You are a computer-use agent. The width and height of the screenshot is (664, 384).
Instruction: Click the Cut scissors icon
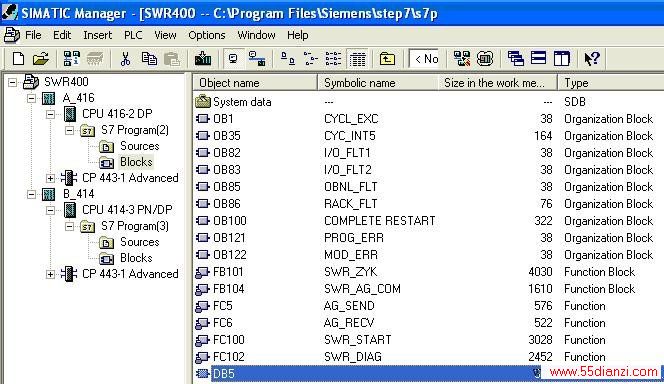(125, 58)
